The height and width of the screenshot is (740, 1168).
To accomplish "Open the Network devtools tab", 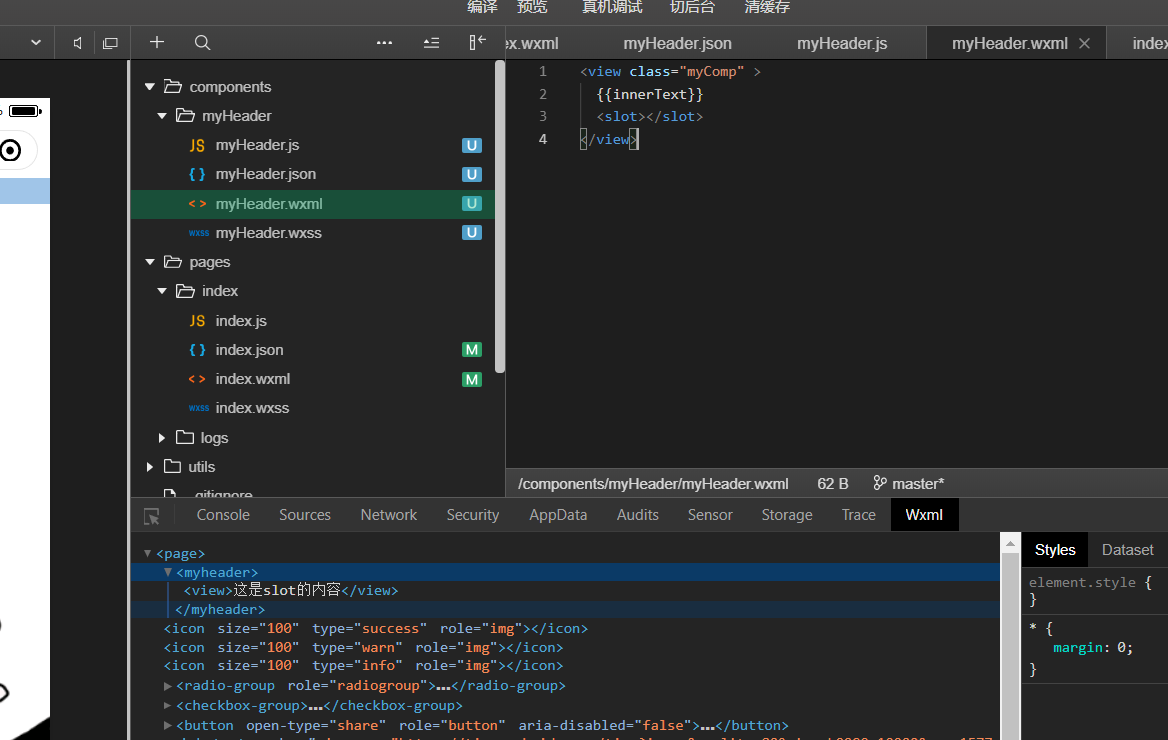I will pos(389,515).
